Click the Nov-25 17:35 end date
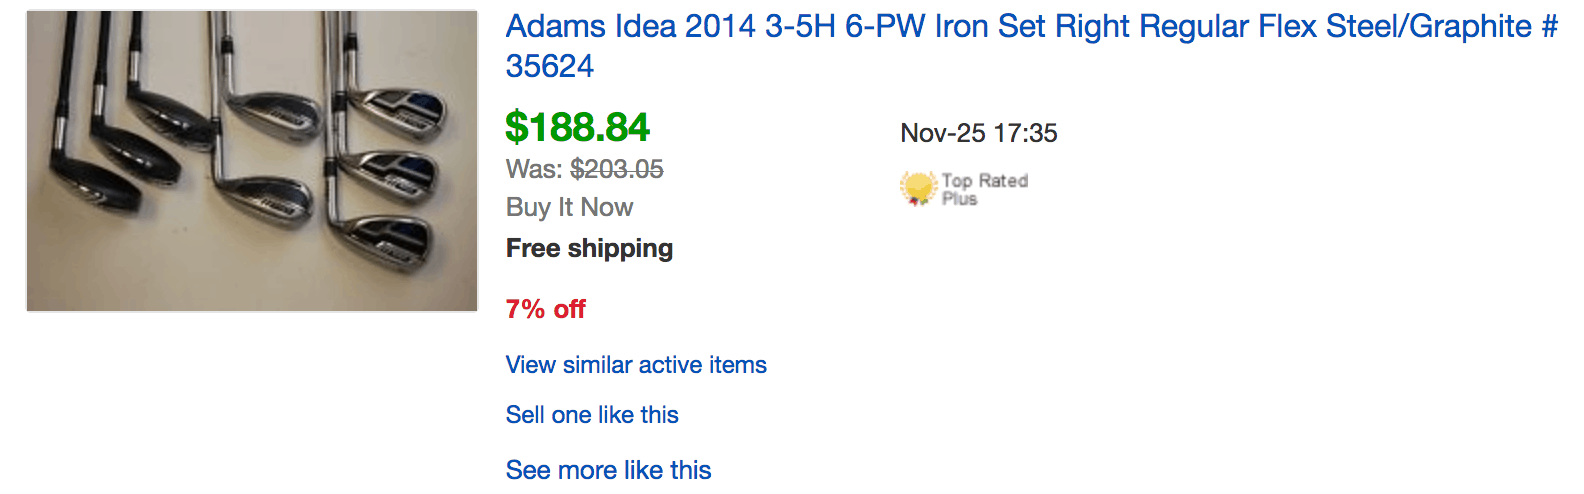The image size is (1584, 494). click(979, 133)
